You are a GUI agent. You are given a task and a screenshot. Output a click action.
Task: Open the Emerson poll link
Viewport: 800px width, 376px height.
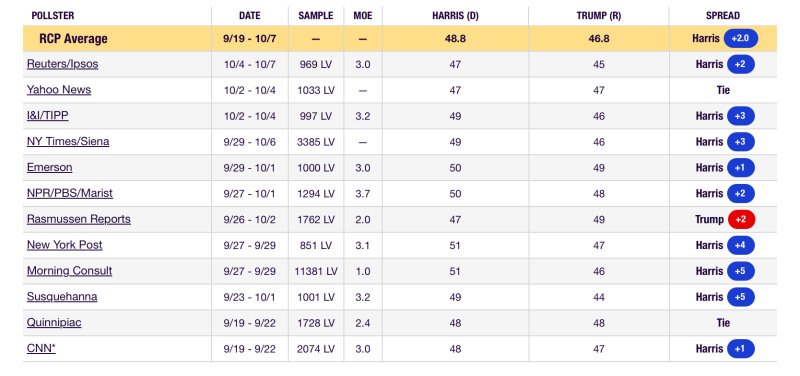(49, 167)
